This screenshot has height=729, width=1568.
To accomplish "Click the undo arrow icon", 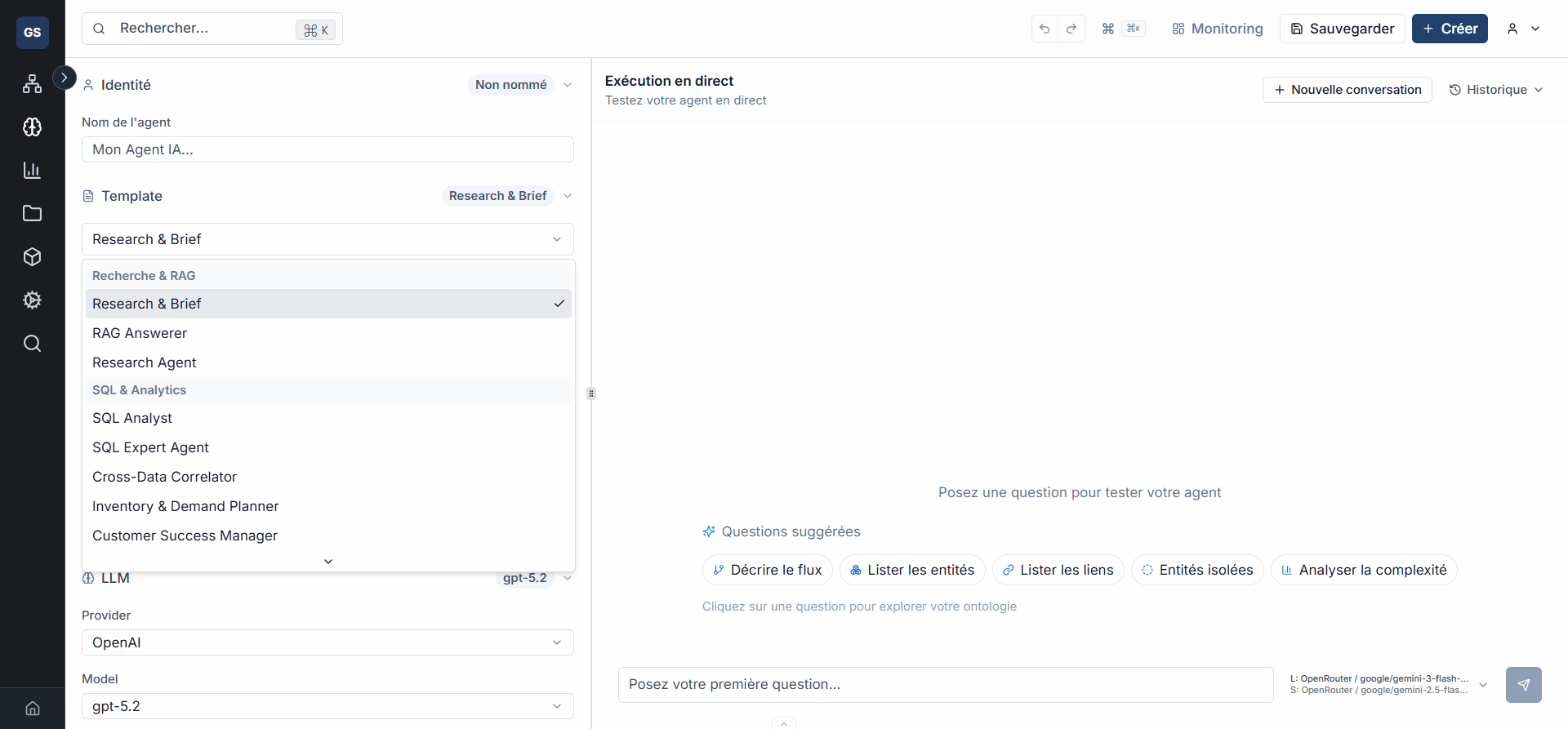I will pyautogui.click(x=1045, y=29).
